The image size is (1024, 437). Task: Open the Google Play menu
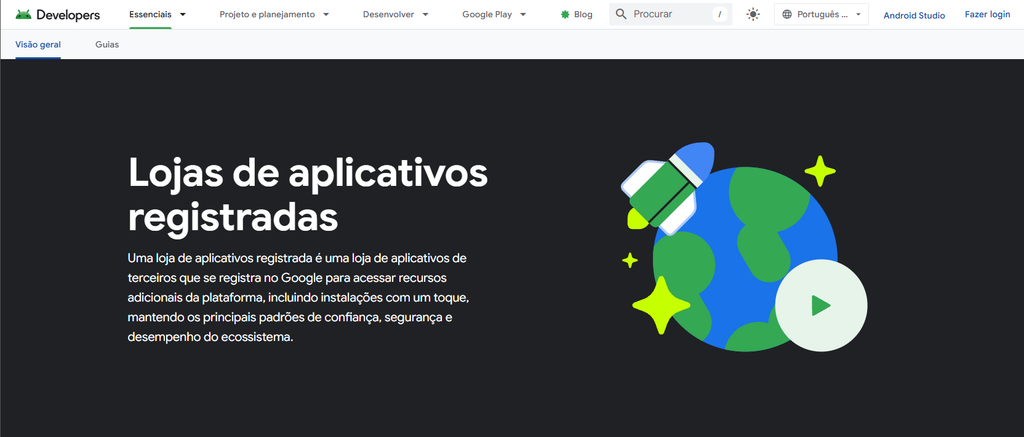[487, 14]
